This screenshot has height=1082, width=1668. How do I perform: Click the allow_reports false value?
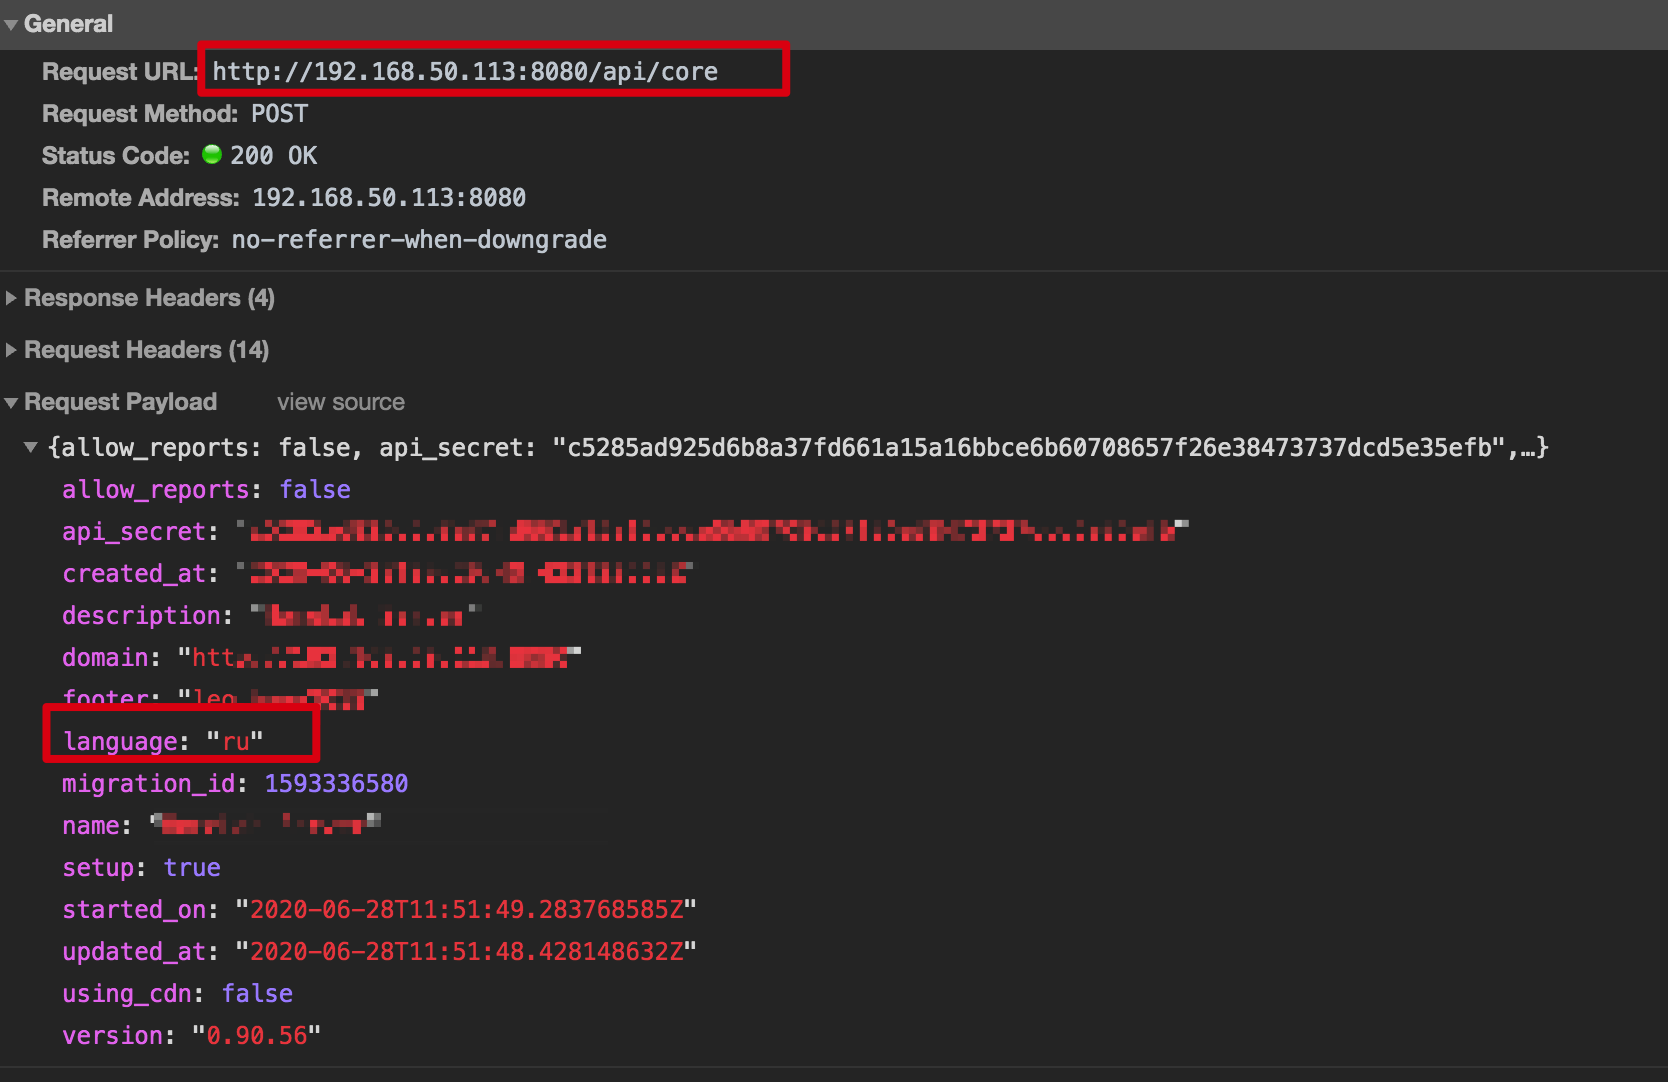pos(314,489)
